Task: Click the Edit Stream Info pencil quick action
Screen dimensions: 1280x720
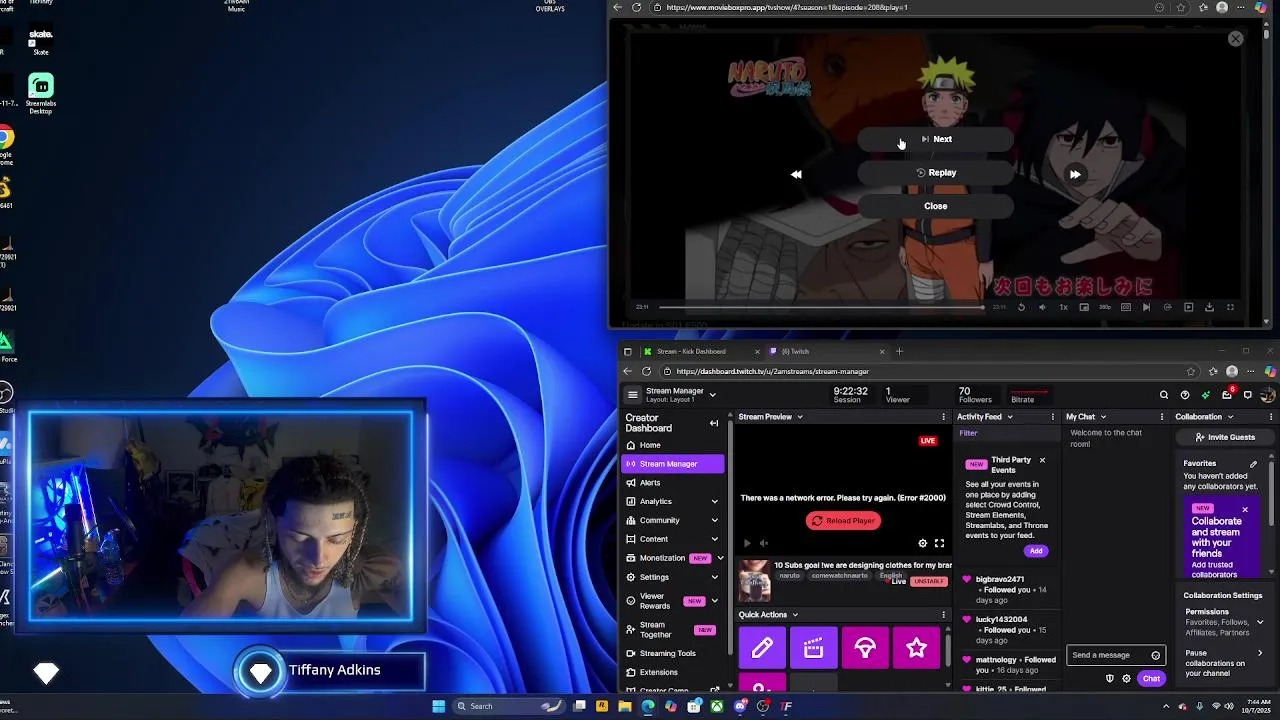Action: click(x=762, y=649)
